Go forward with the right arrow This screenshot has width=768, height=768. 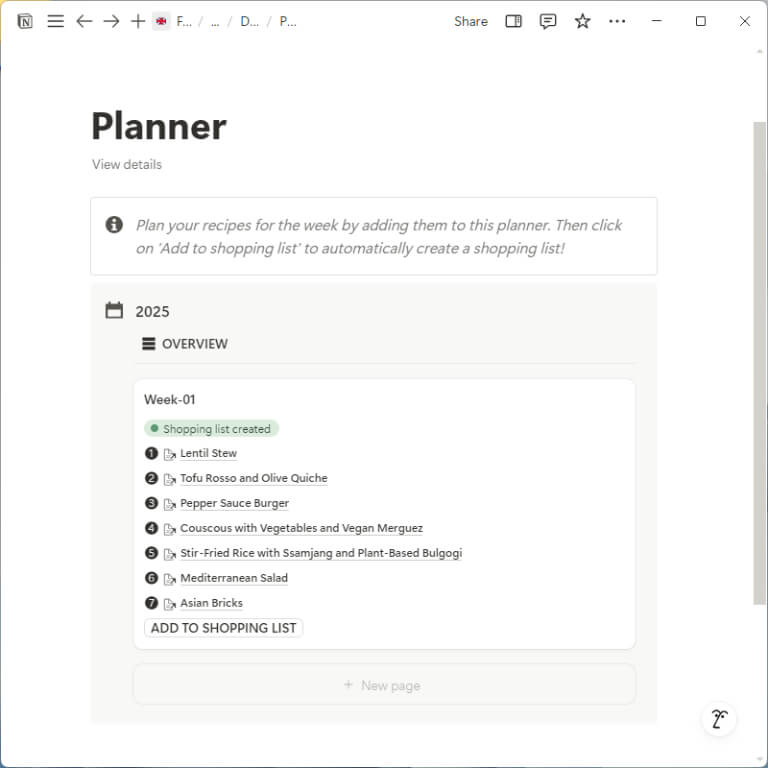coord(111,21)
